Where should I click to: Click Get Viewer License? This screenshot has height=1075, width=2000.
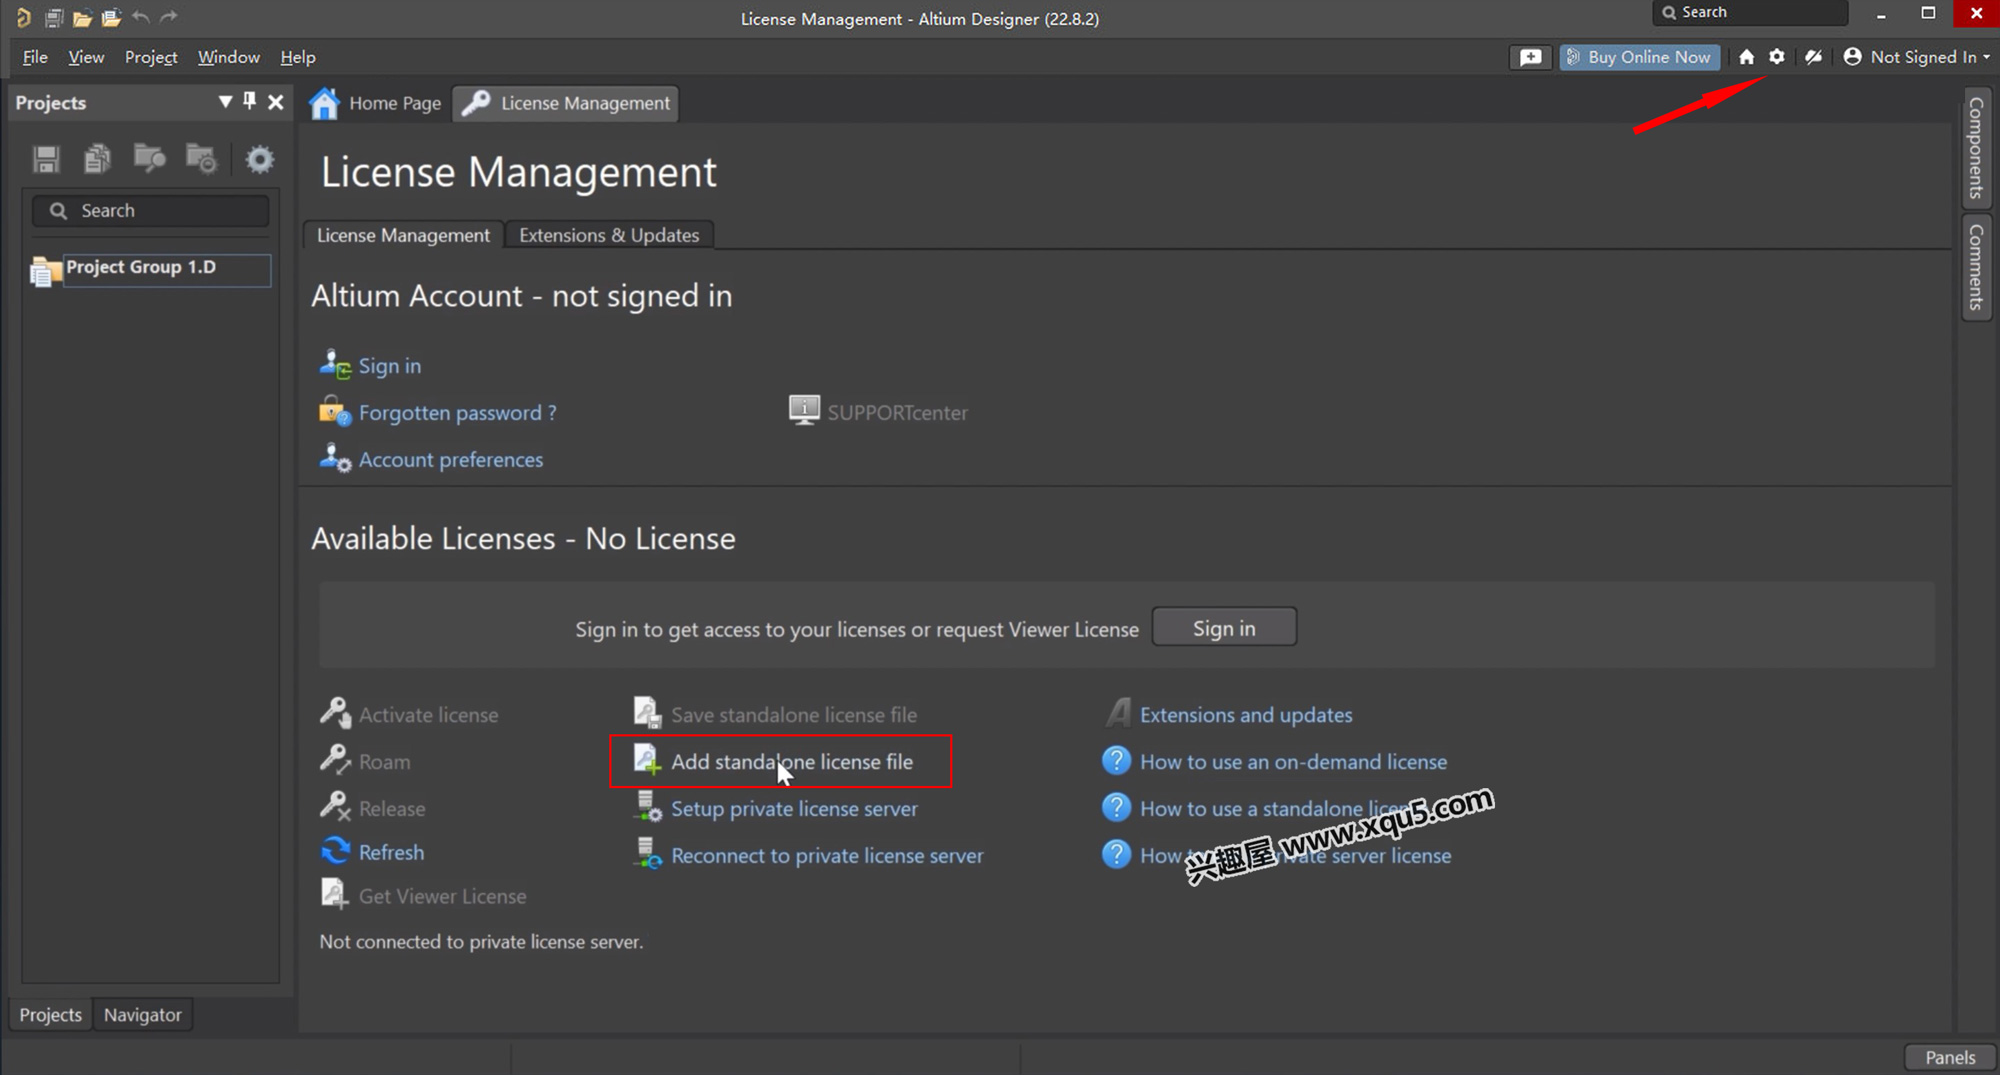click(x=442, y=896)
